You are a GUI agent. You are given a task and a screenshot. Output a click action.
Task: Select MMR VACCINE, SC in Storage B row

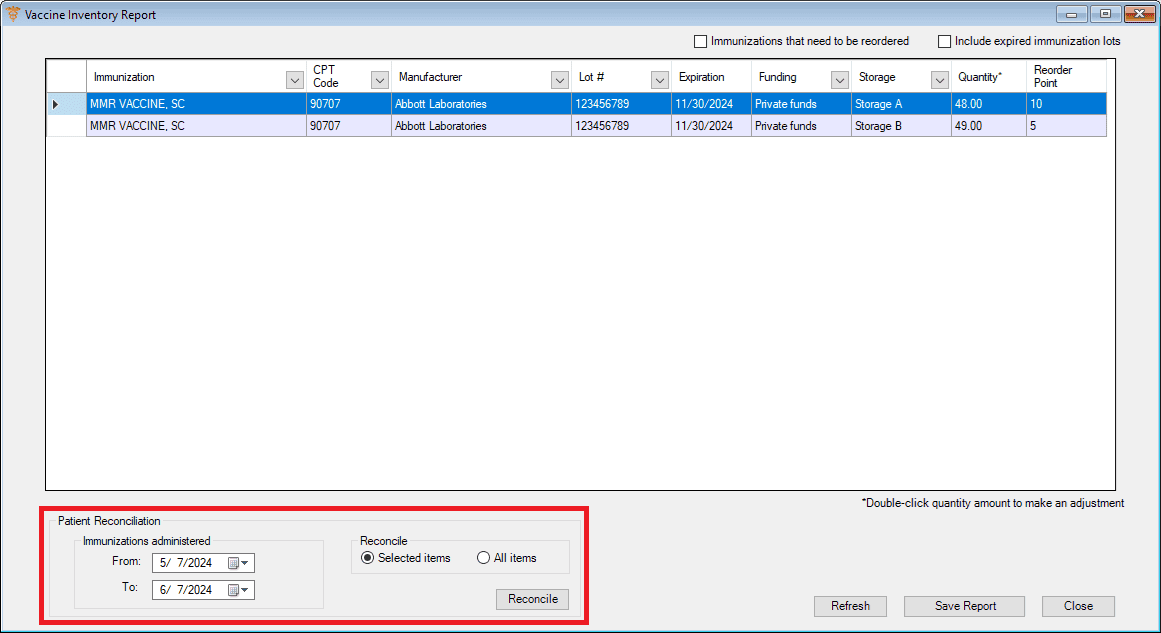[196, 126]
